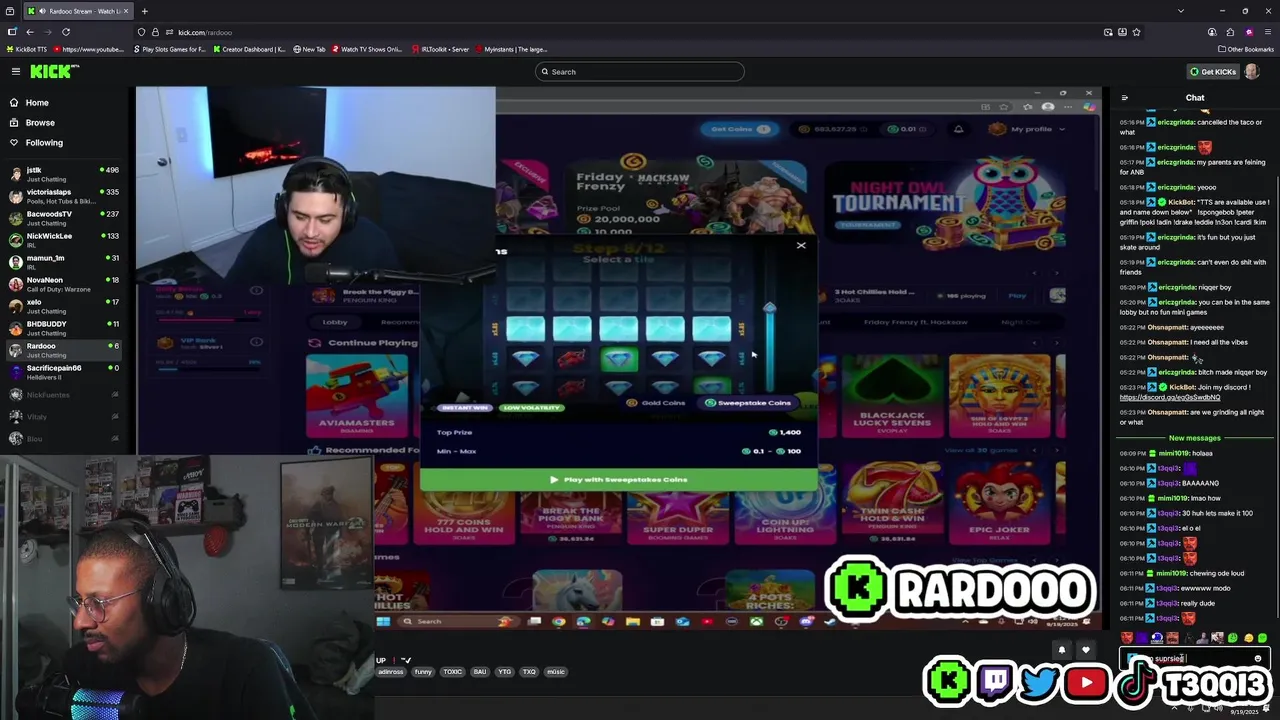Click the New messages indicator in chat
1280x720 pixels.
(x=1195, y=438)
